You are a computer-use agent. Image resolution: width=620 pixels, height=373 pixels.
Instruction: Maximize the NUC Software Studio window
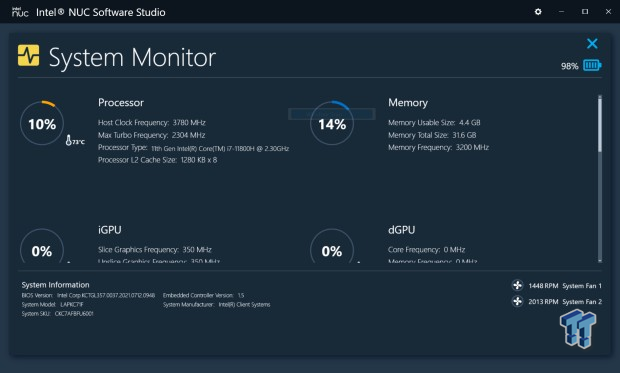(x=585, y=12)
